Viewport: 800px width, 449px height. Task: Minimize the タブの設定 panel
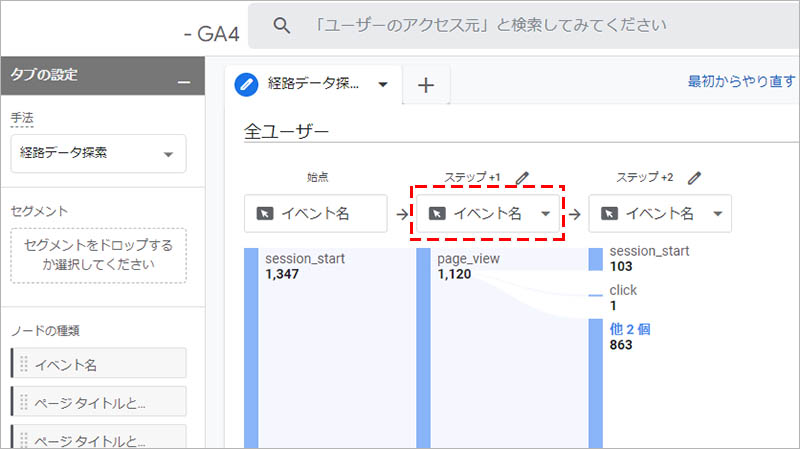tap(183, 77)
